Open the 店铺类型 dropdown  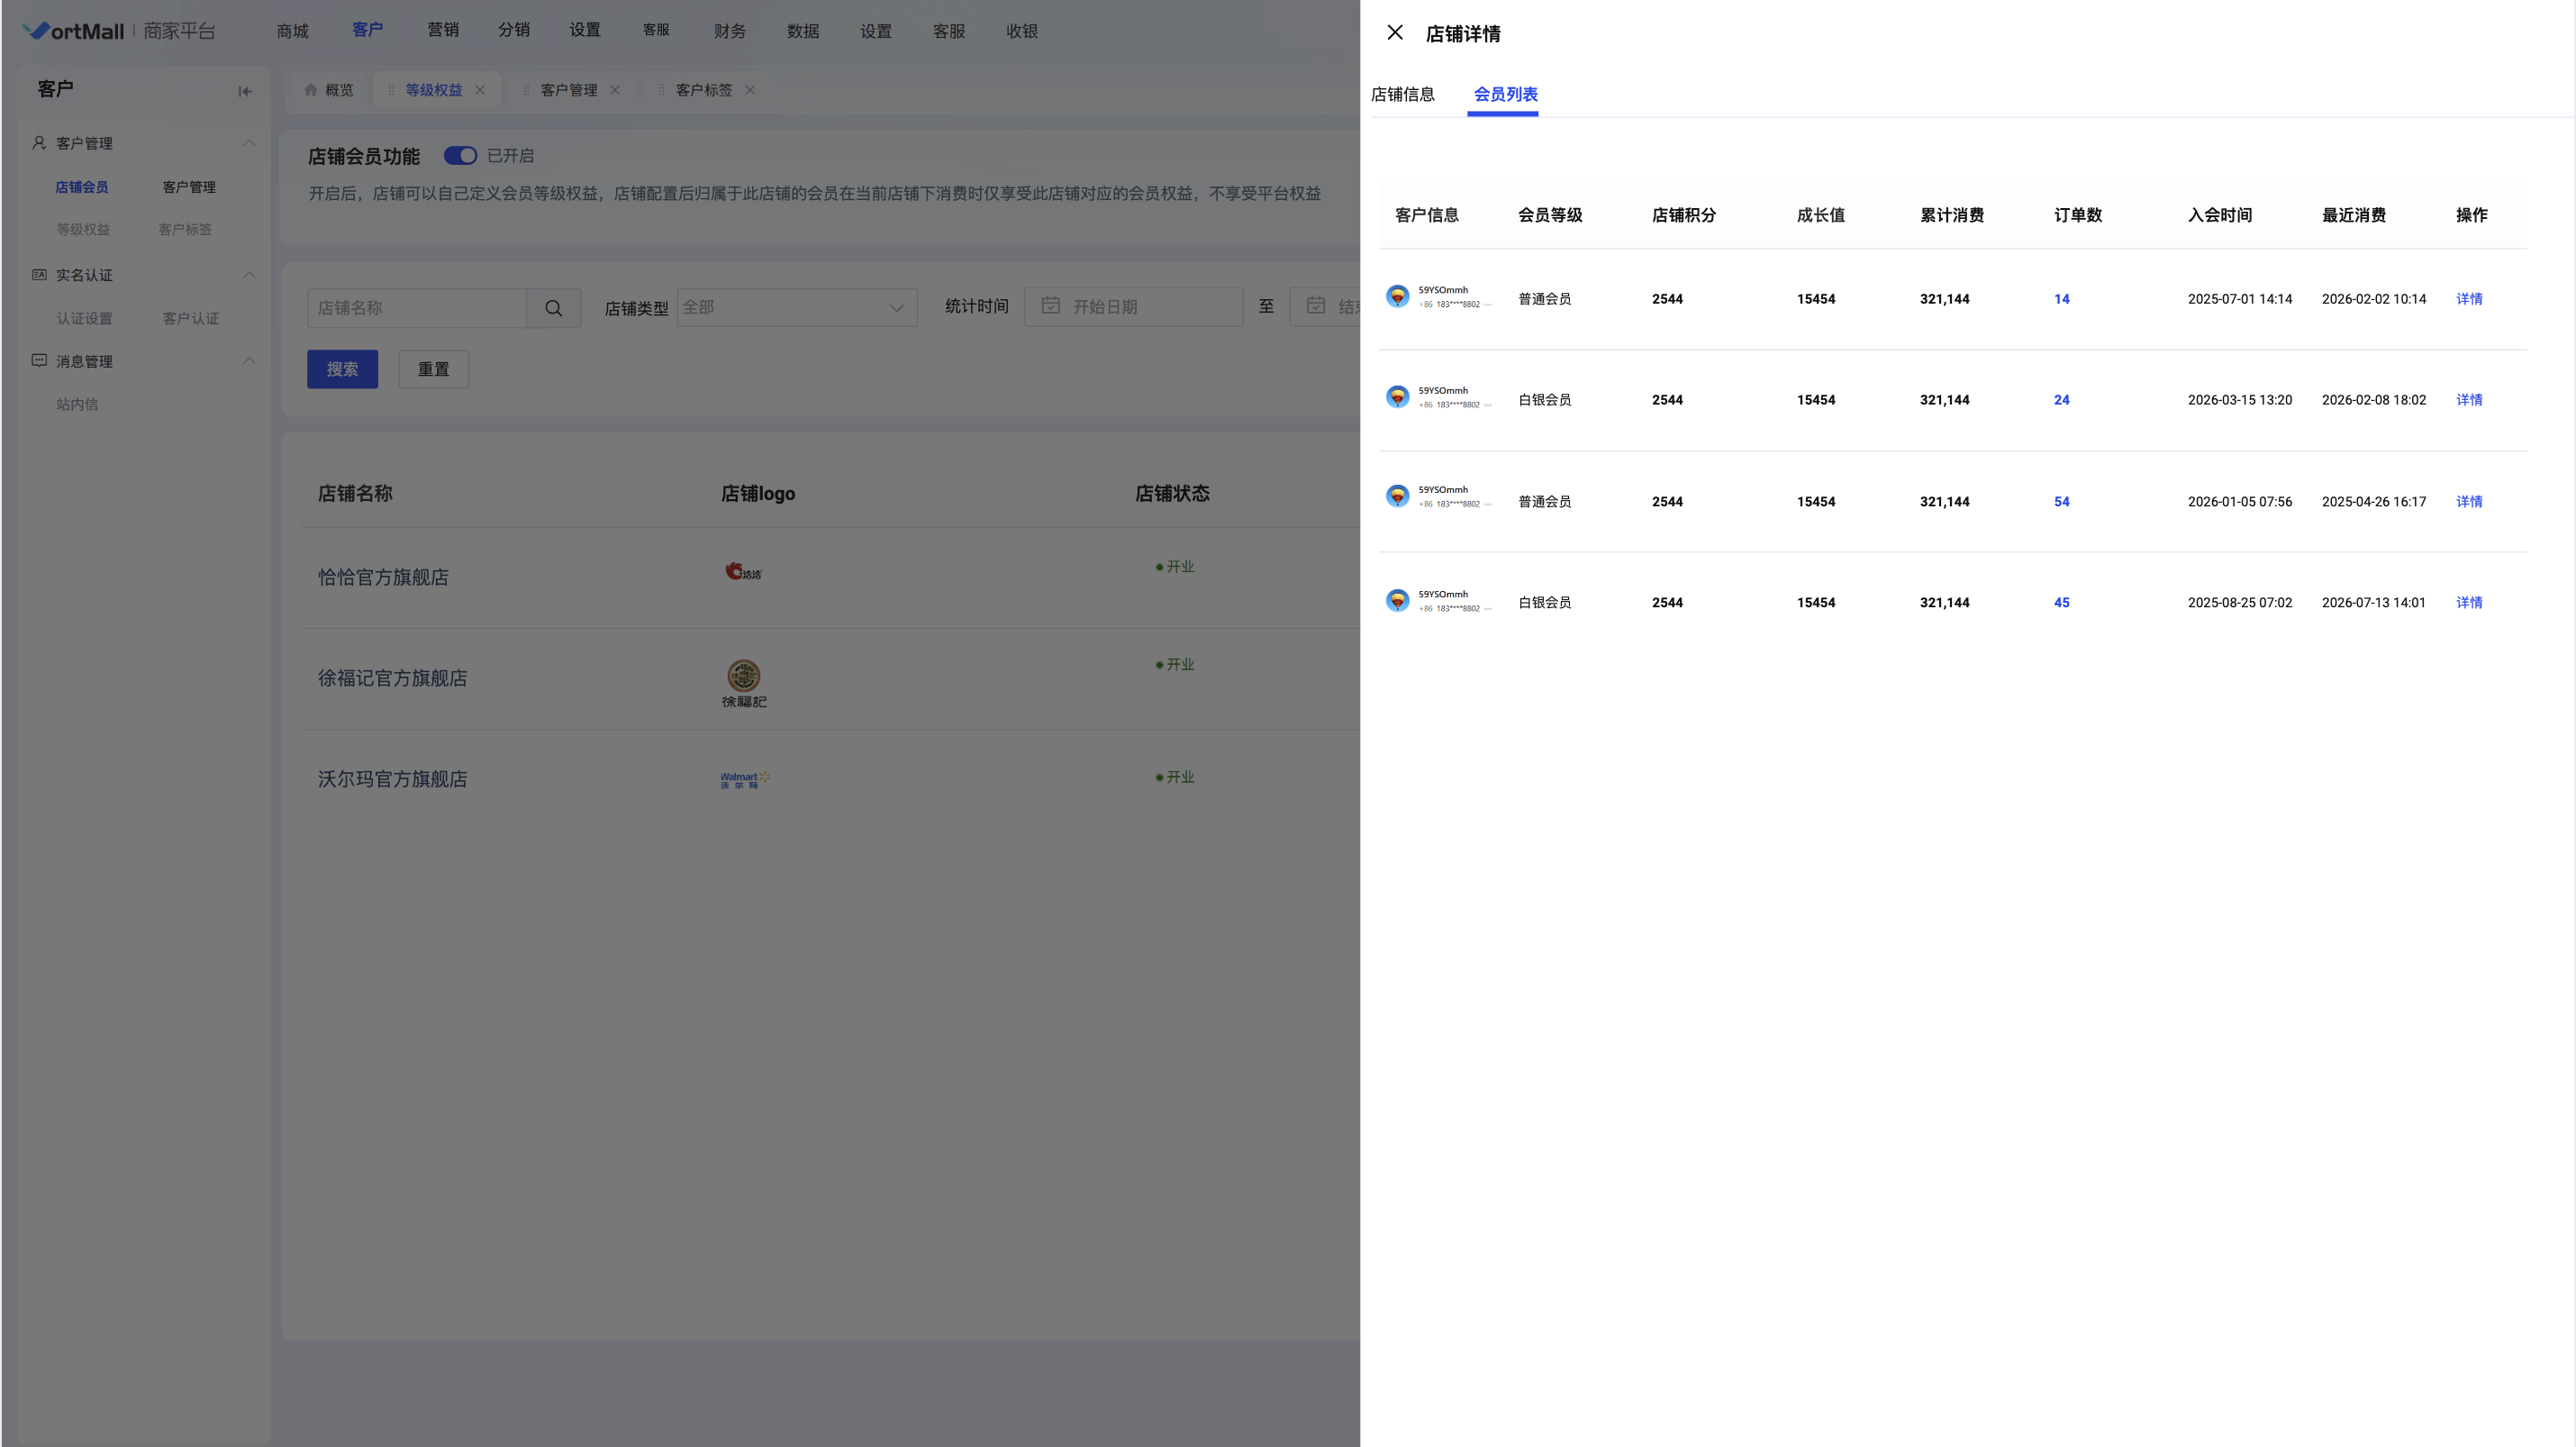click(x=797, y=308)
